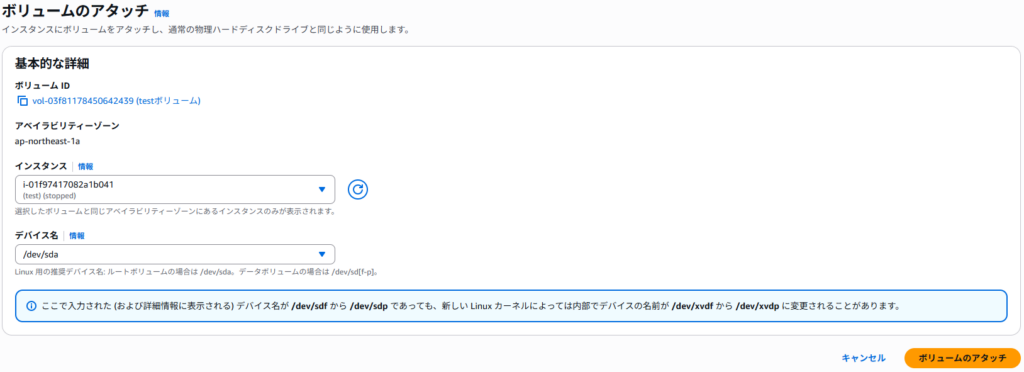
Task: Expand the device name dropdown arrow
Action: [321, 255]
